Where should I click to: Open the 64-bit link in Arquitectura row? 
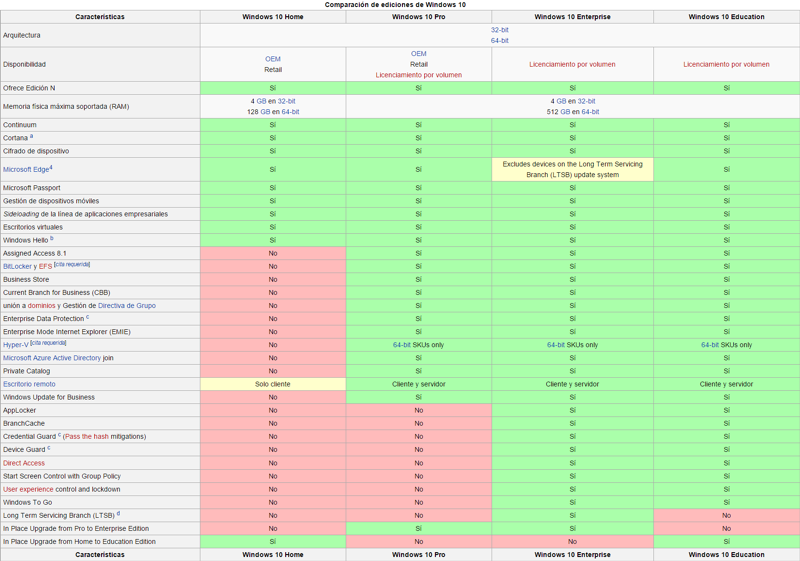pyautogui.click(x=499, y=41)
